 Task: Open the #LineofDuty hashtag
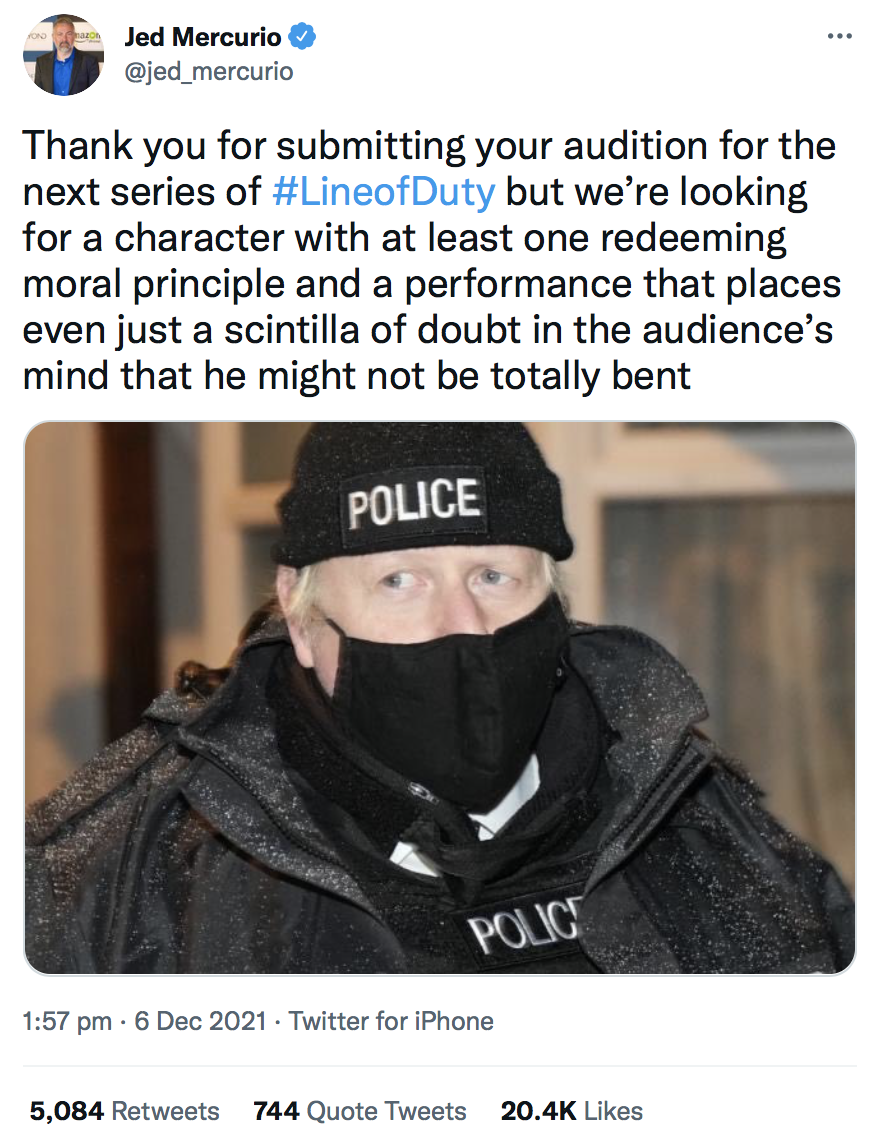383,192
